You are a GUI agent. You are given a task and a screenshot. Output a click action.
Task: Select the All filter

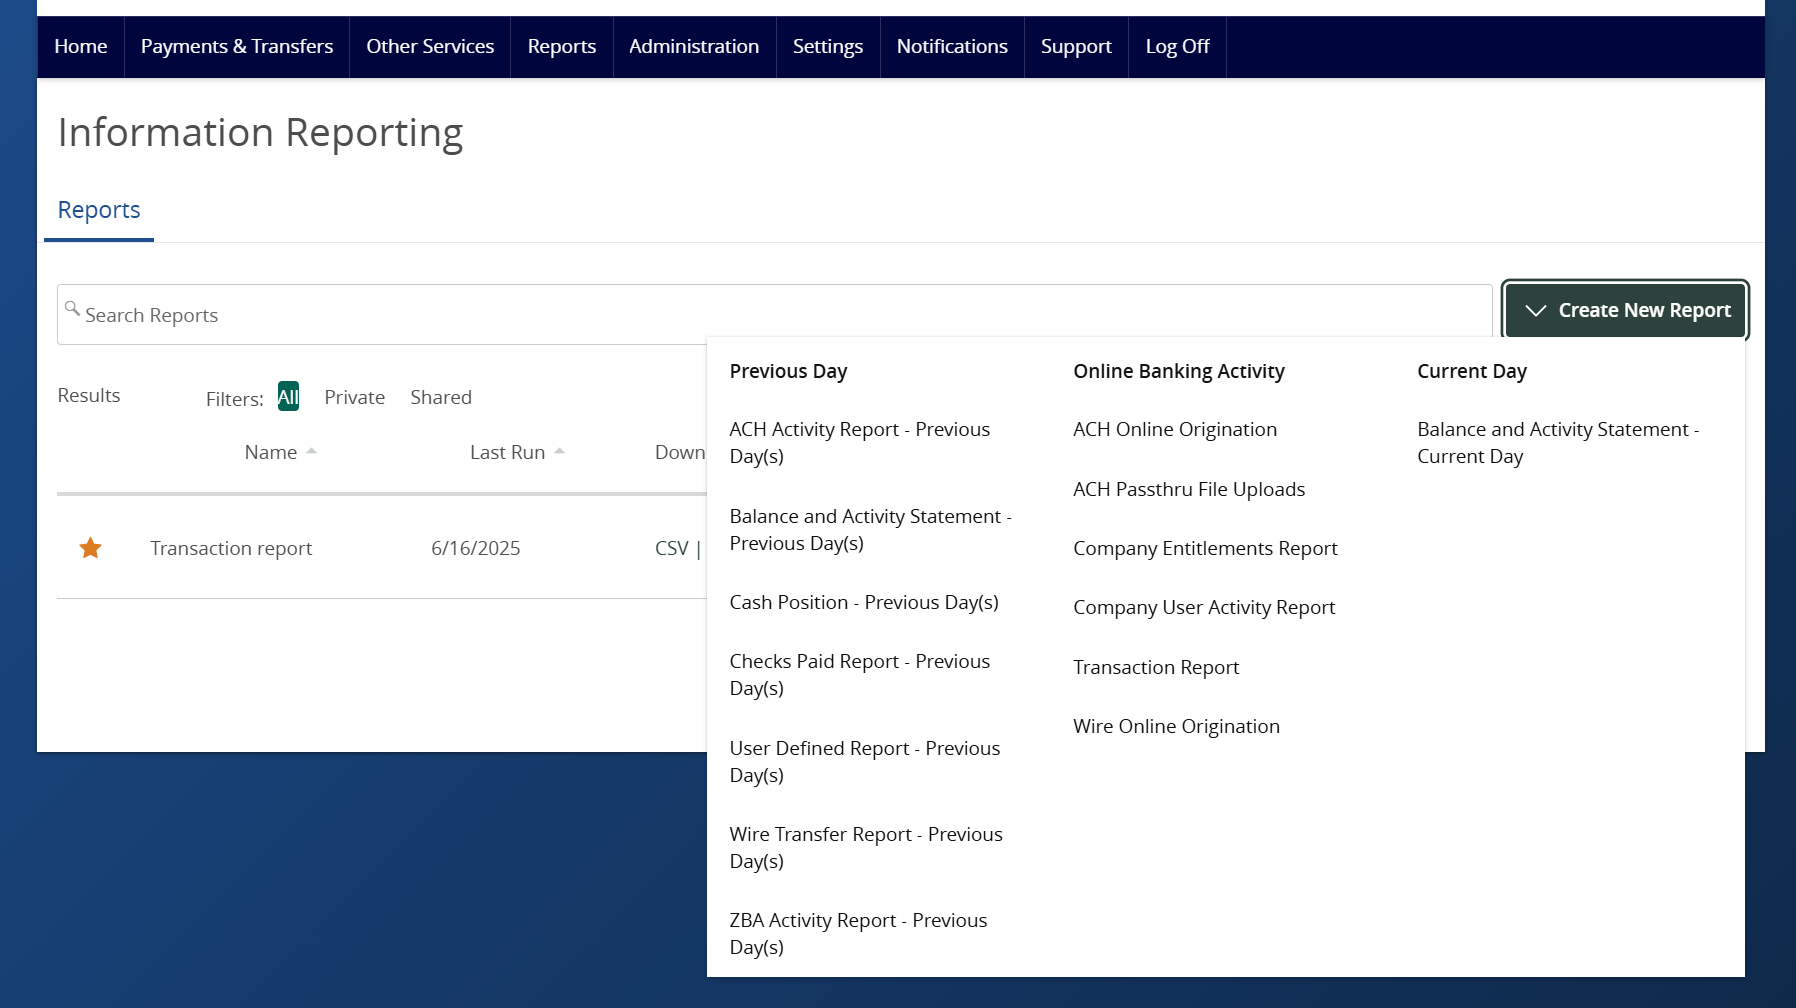pyautogui.click(x=288, y=397)
